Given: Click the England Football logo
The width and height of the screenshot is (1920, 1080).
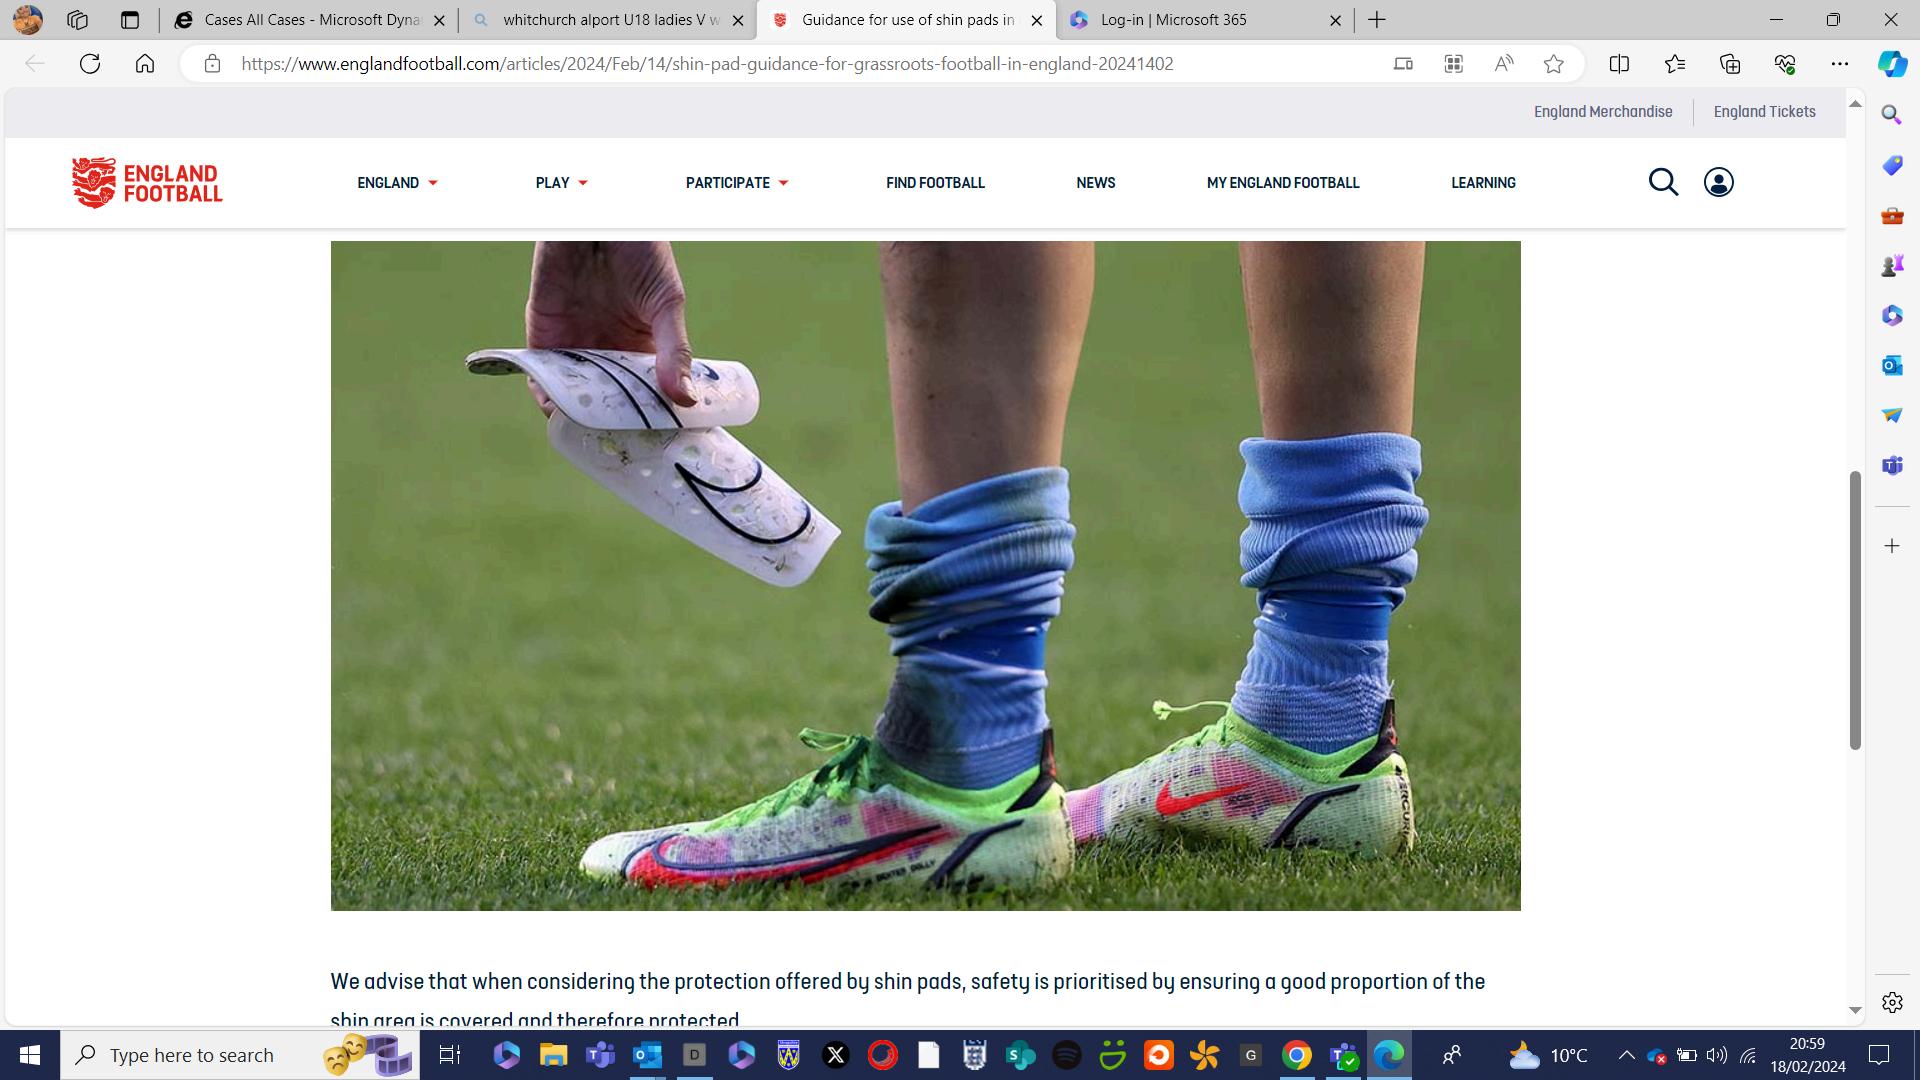Looking at the screenshot, I should pyautogui.click(x=147, y=182).
